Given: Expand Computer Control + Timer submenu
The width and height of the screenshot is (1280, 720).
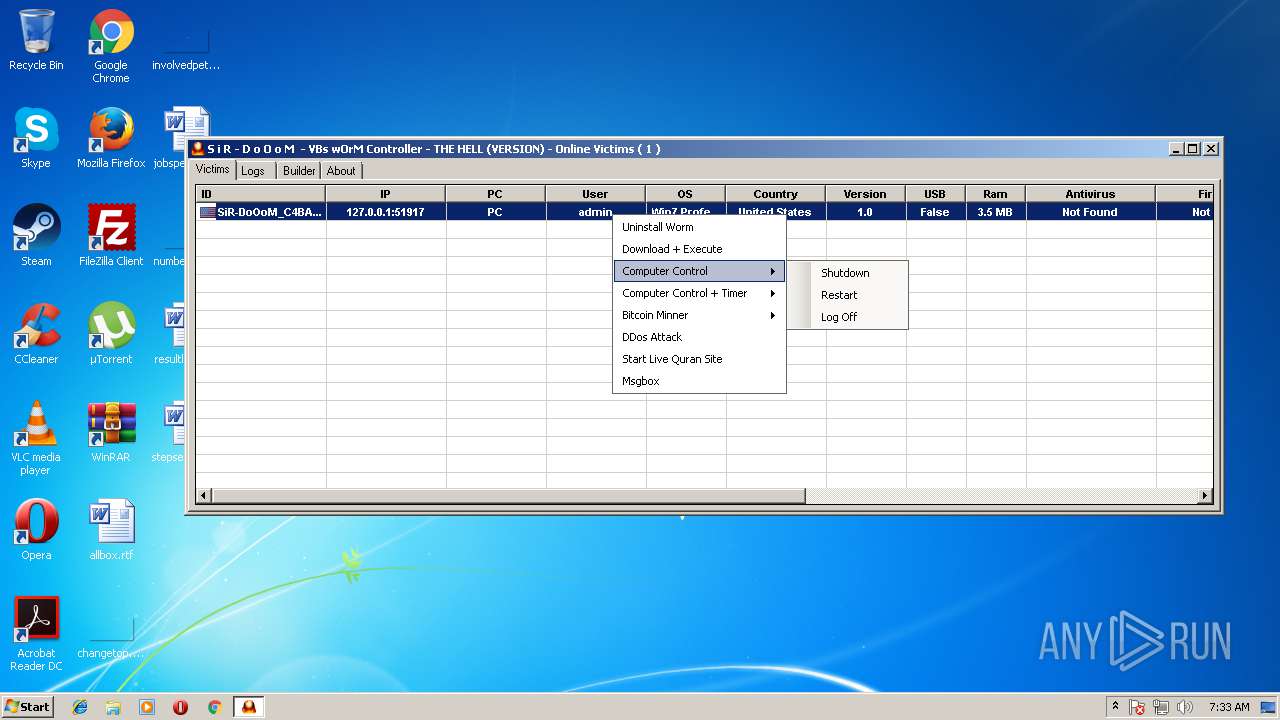Looking at the screenshot, I should 699,293.
